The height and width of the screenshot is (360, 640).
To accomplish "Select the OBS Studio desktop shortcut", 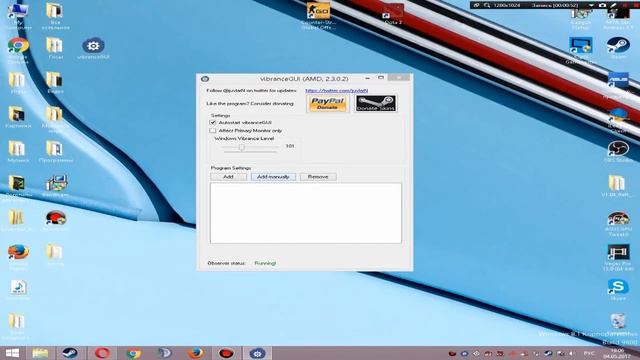I will tap(618, 152).
